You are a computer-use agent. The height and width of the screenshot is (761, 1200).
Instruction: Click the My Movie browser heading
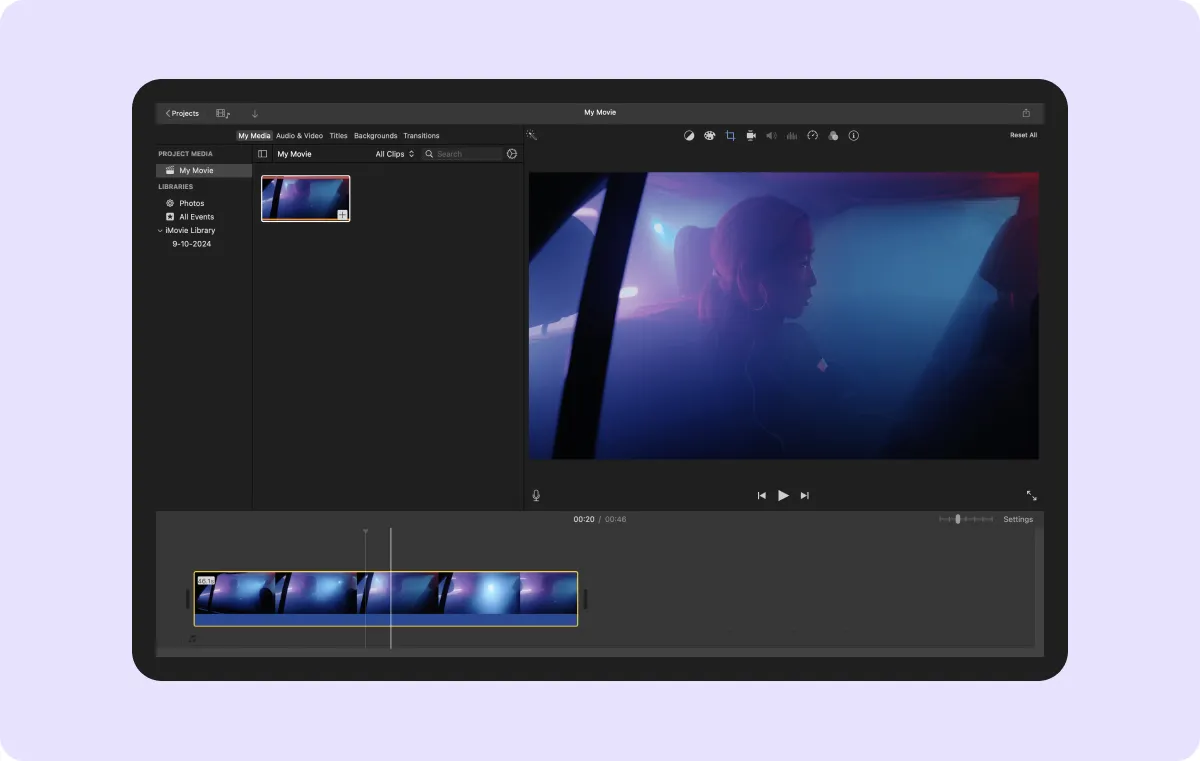(294, 154)
